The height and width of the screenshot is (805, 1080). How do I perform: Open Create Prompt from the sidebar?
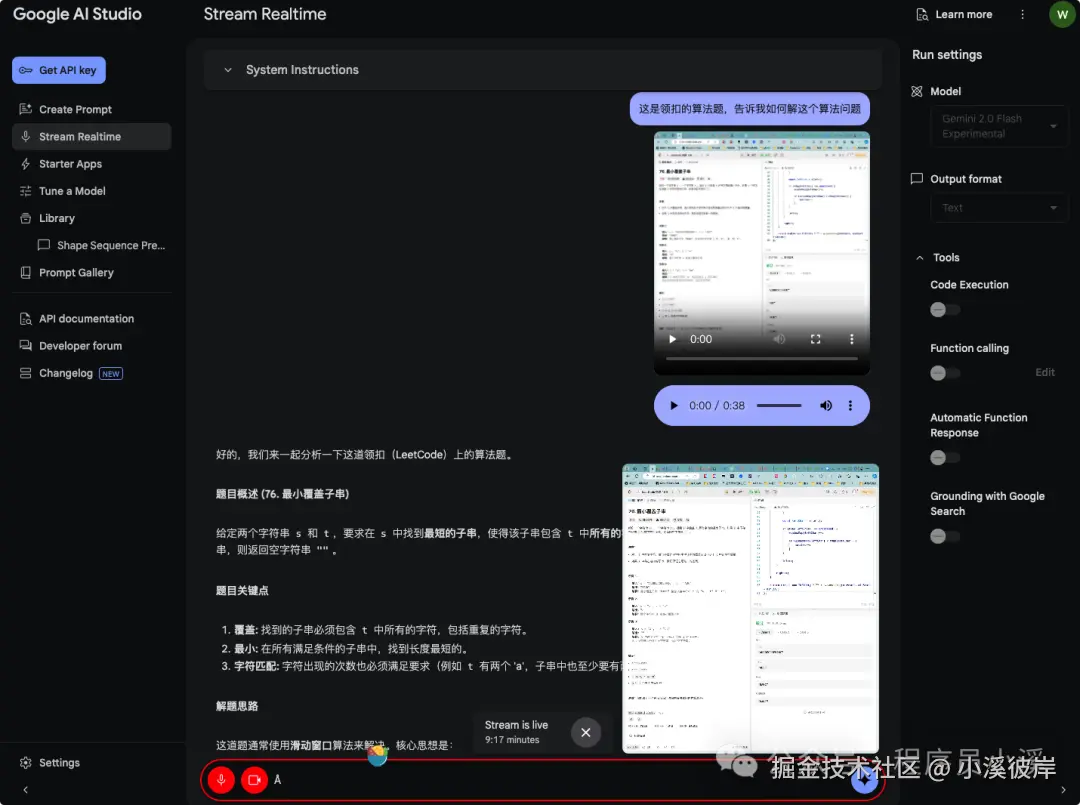point(75,109)
